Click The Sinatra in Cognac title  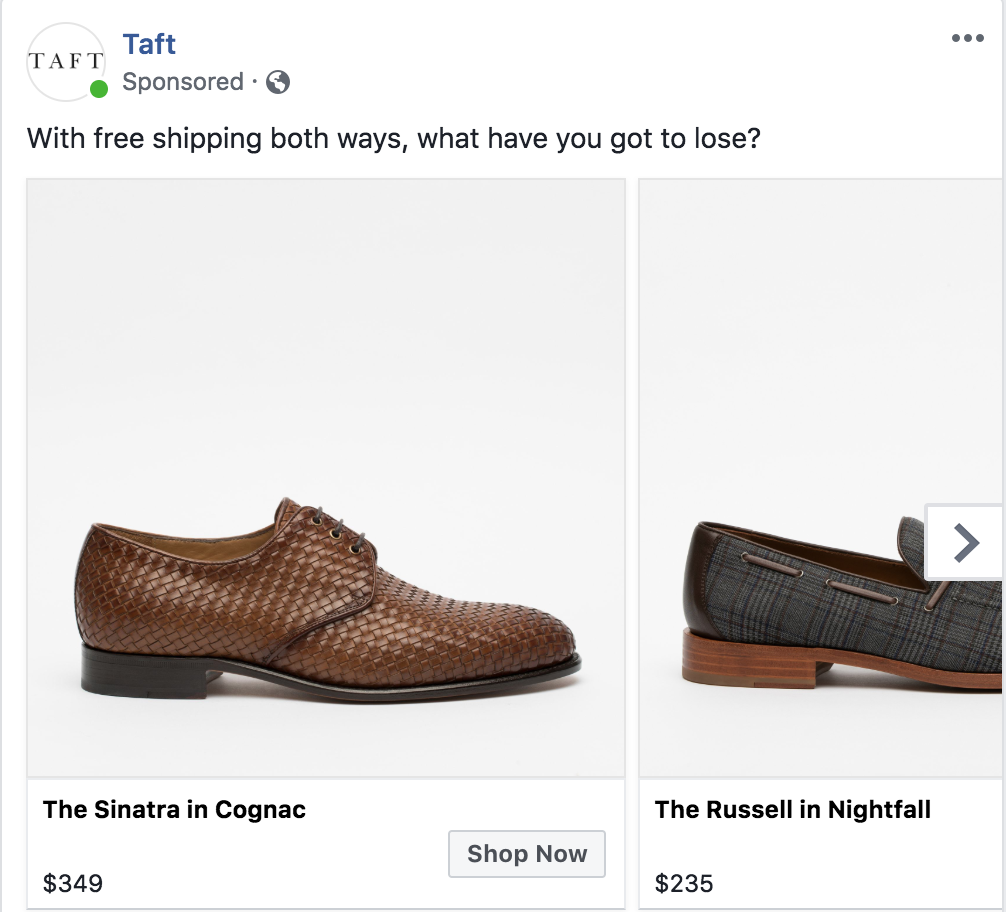(175, 809)
